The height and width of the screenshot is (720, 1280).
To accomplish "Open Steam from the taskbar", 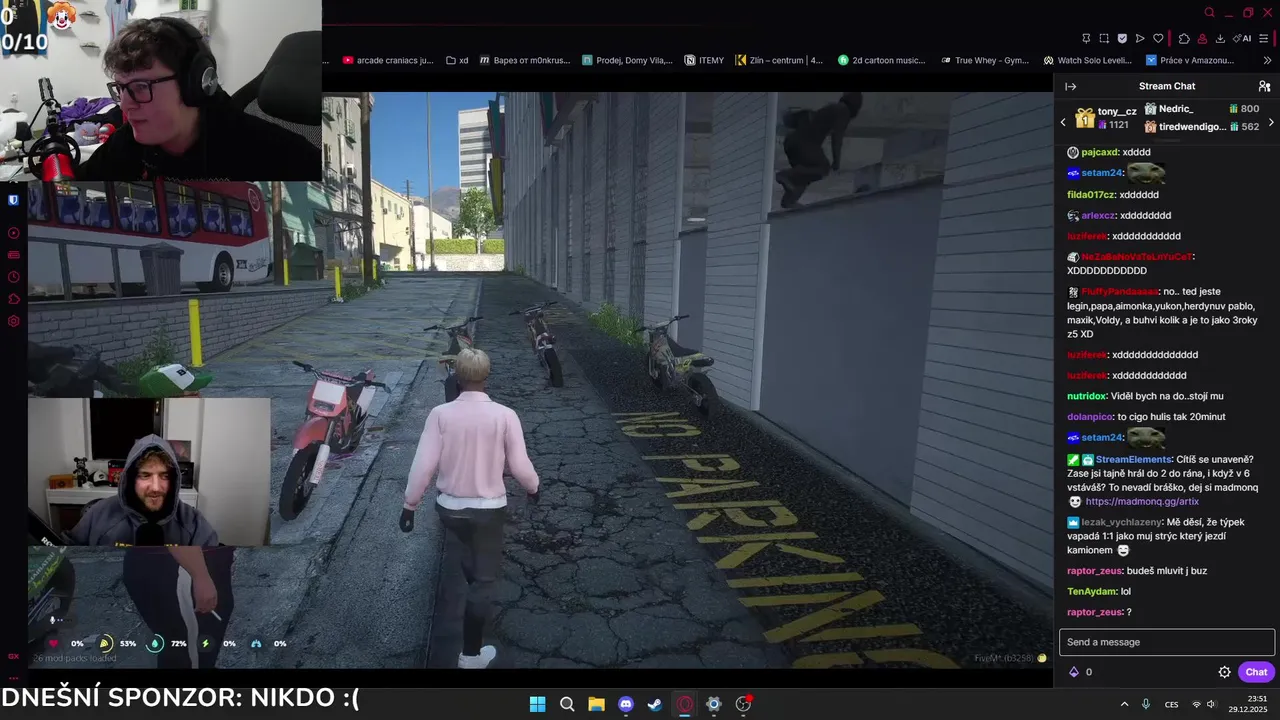I will (655, 704).
